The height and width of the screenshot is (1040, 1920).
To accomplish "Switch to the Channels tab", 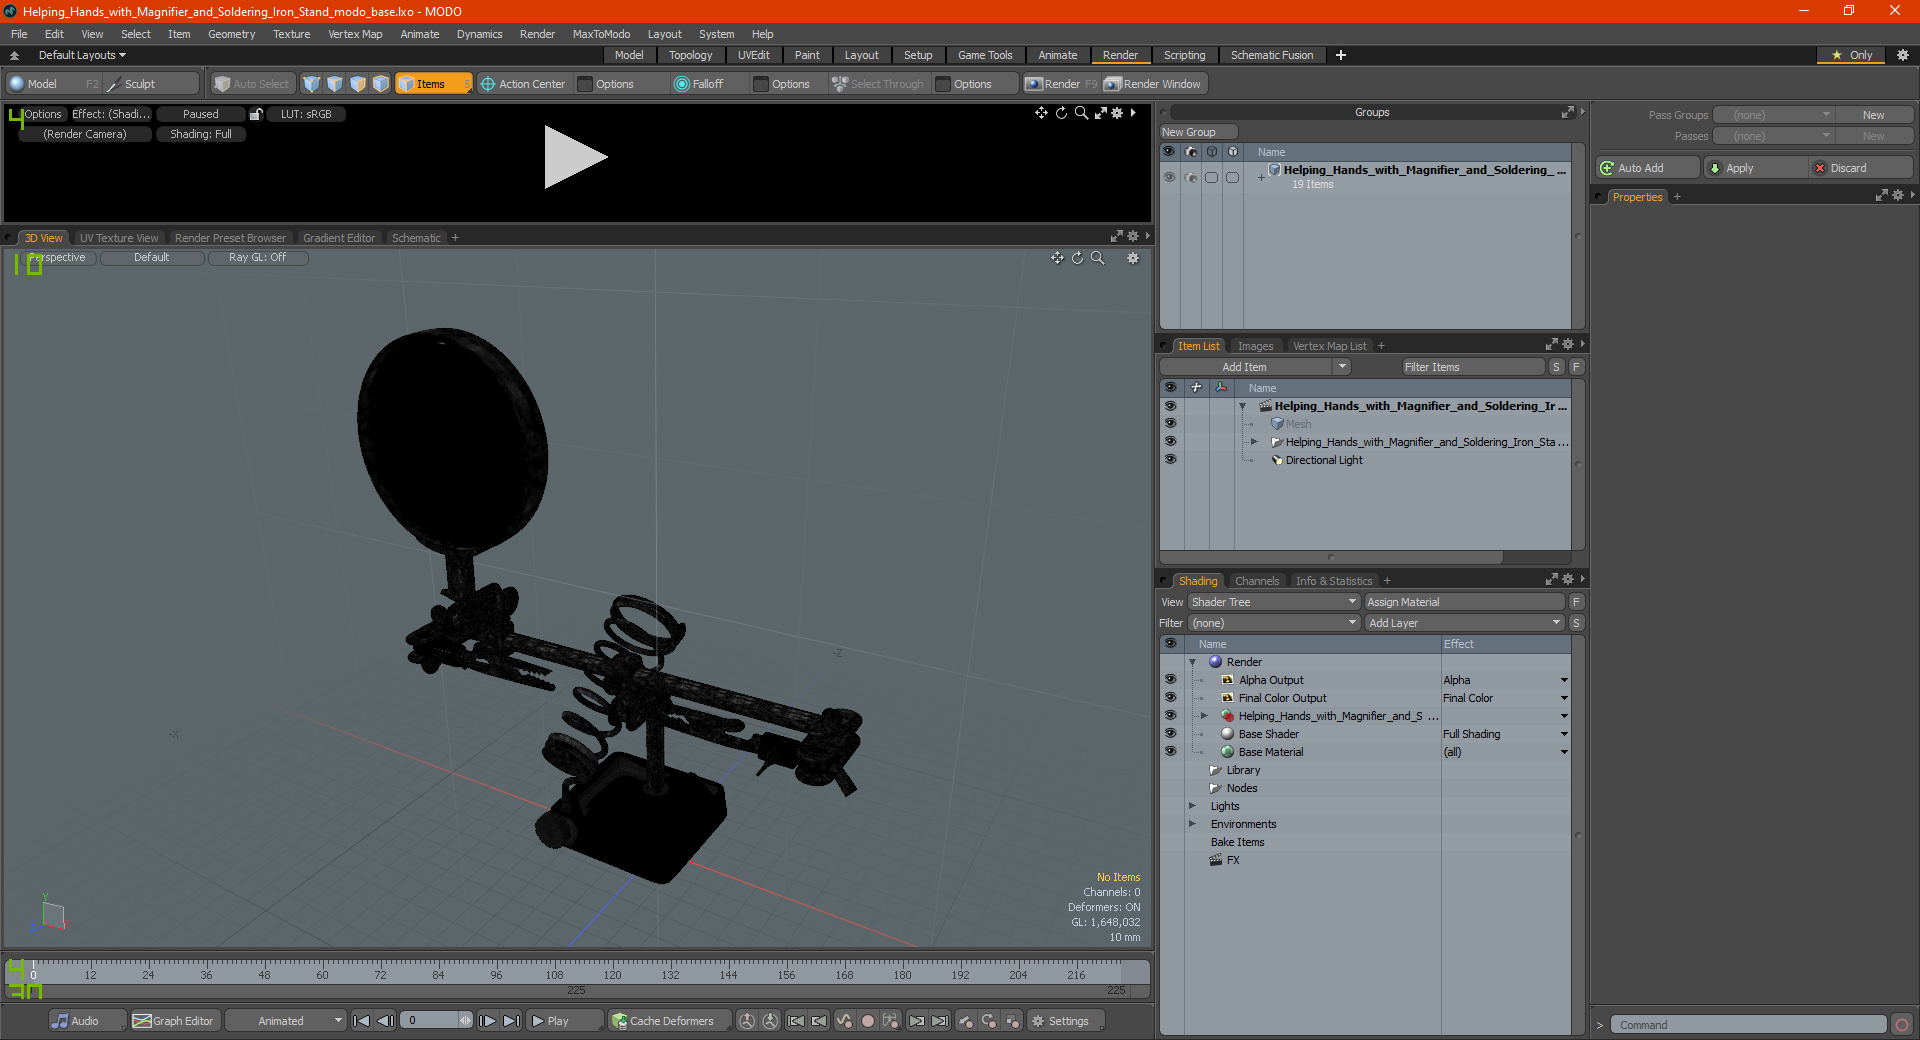I will (x=1256, y=581).
